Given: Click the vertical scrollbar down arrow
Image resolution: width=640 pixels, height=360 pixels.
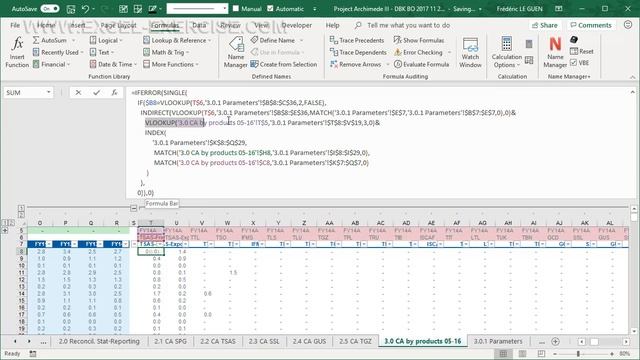Looking at the screenshot, I should click(x=633, y=331).
